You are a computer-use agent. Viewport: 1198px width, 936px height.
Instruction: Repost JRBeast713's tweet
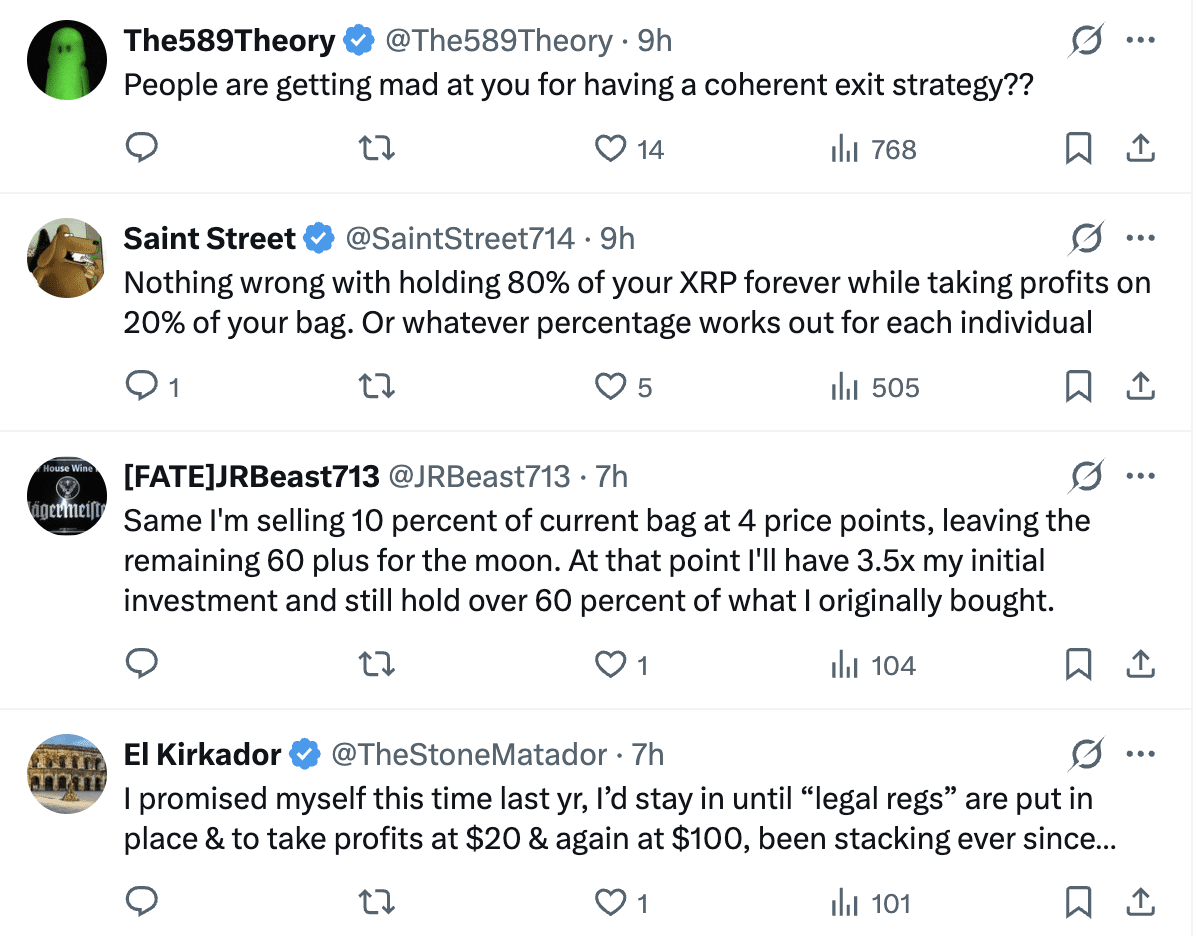click(x=377, y=665)
